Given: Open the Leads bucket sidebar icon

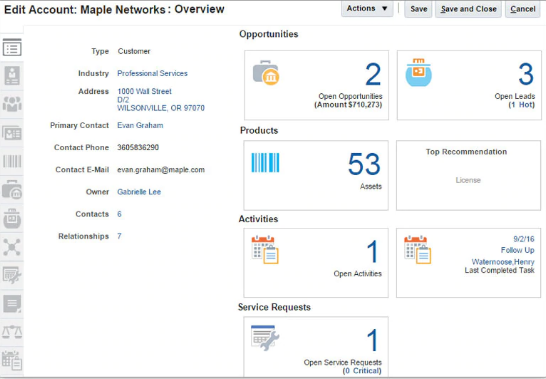Looking at the screenshot, I should 12,218.
